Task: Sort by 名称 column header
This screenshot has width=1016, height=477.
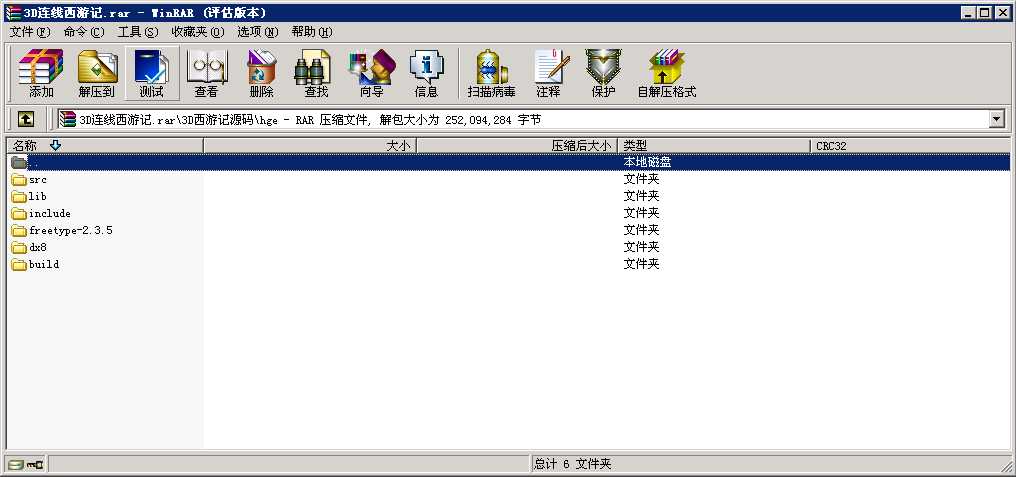Action: pos(105,146)
